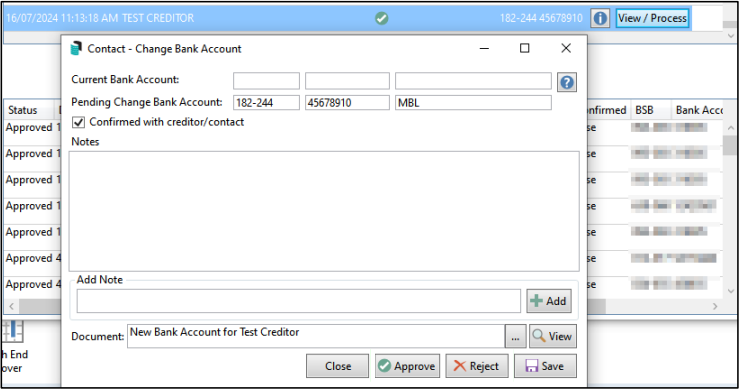
Task: Click the pending BSB field 182-244
Action: [x=266, y=102]
